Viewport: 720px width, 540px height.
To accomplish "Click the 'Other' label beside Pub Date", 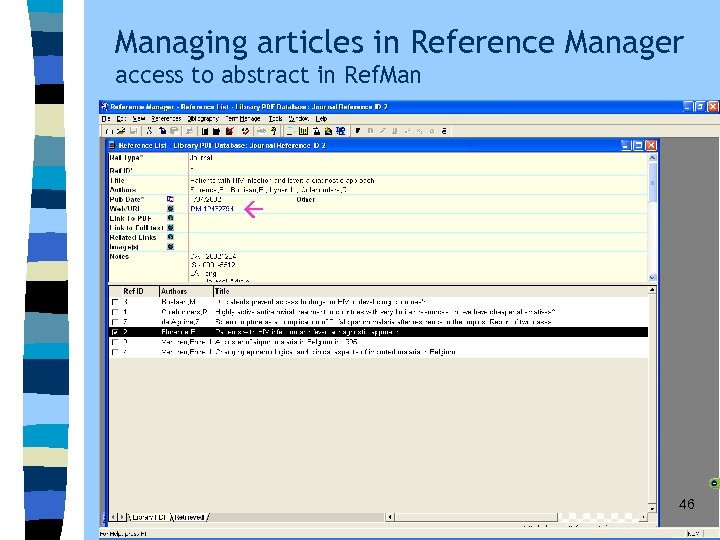I will (306, 199).
